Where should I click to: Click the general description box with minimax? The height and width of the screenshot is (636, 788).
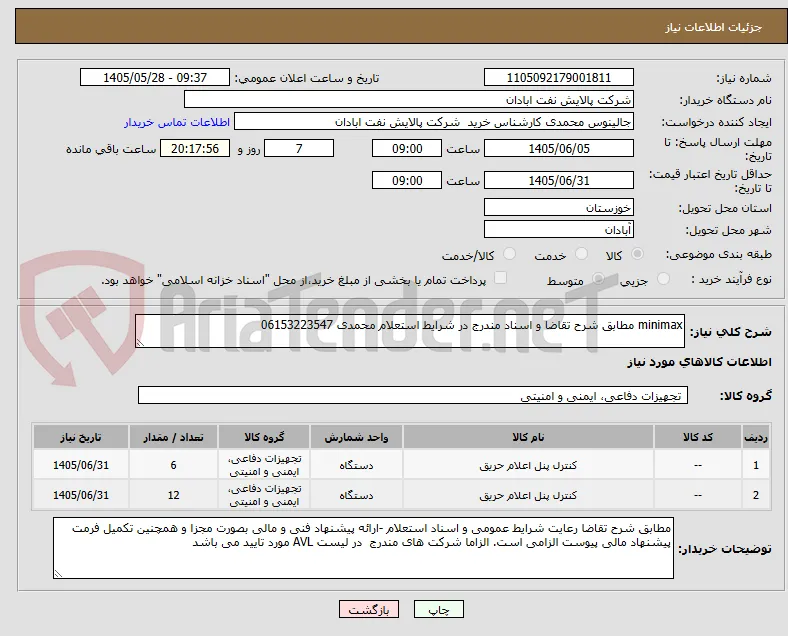click(410, 331)
